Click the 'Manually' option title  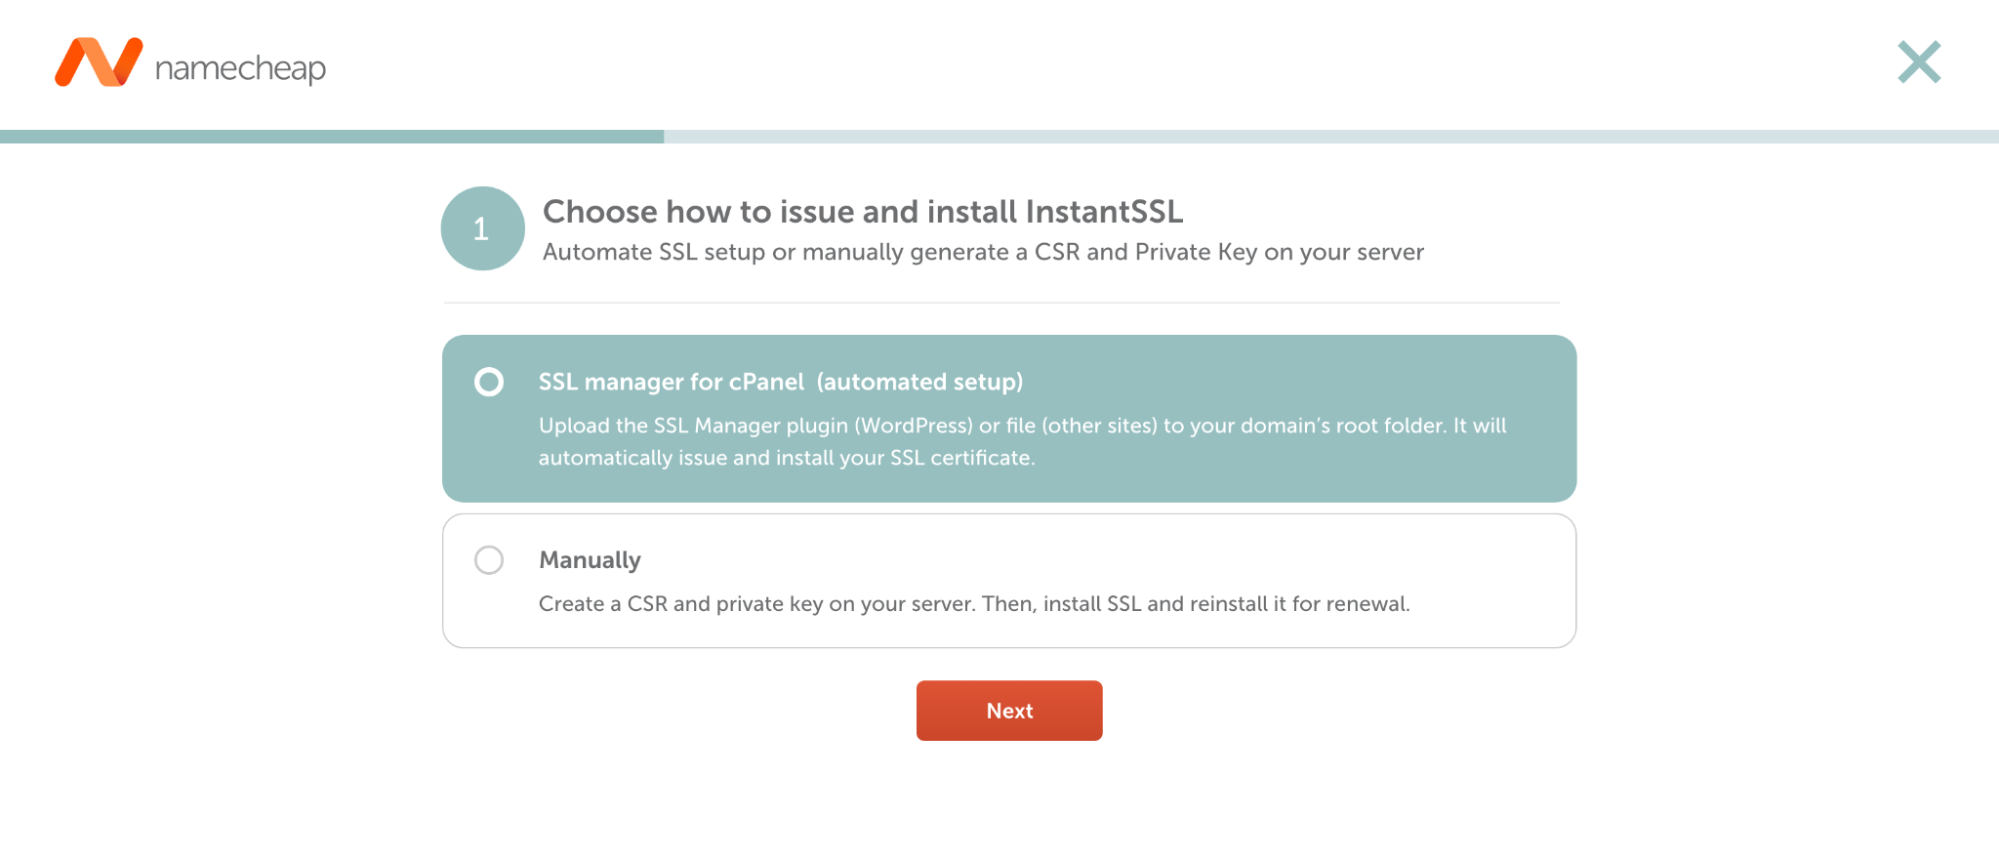point(590,560)
